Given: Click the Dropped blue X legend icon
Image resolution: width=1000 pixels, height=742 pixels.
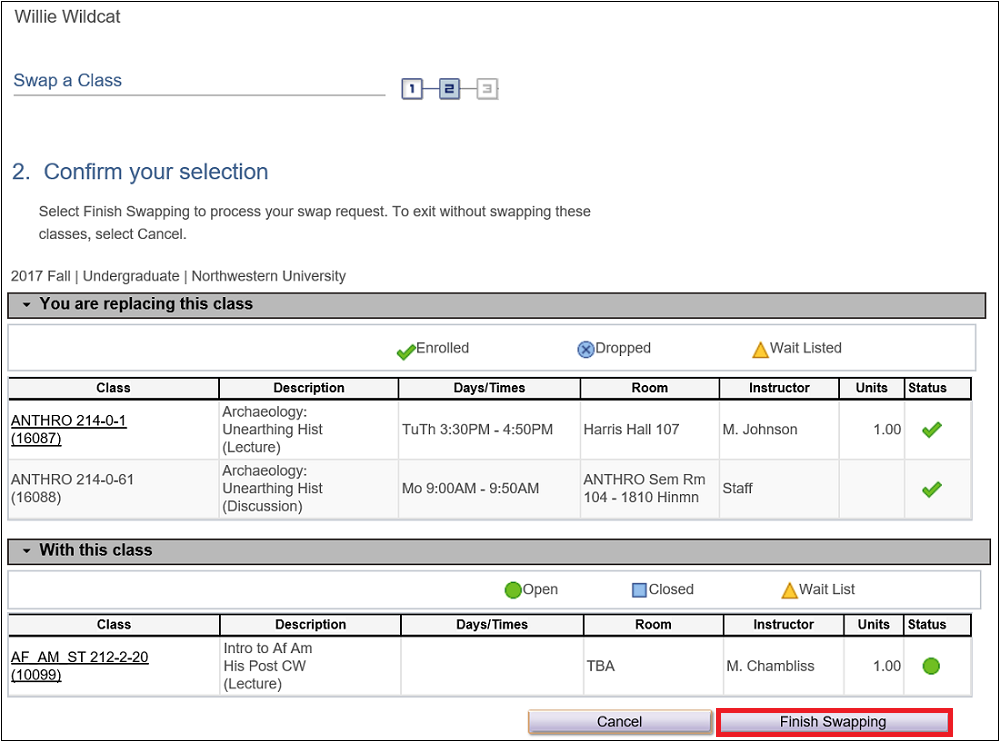Looking at the screenshot, I should click(585, 350).
